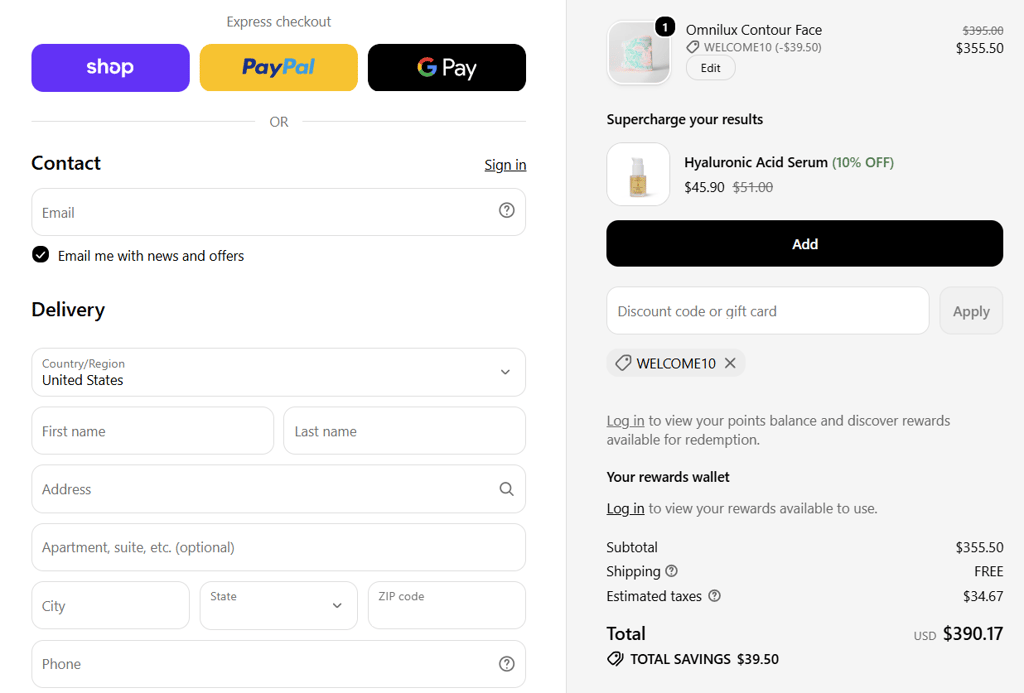Viewport: 1024px width, 693px height.
Task: Focus the Last name field
Action: [x=404, y=431]
